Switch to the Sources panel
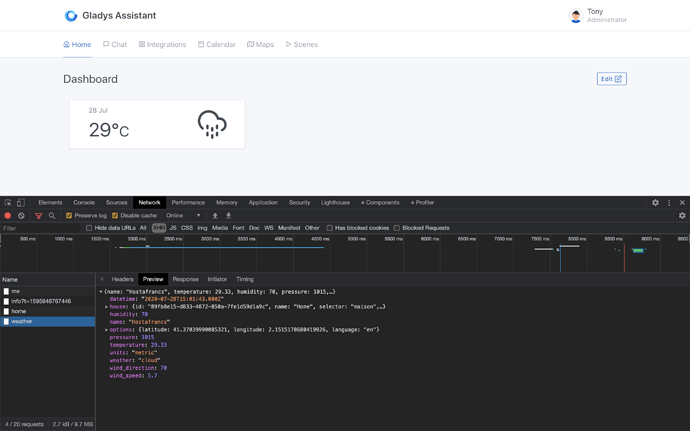The width and height of the screenshot is (690, 431). (x=117, y=203)
